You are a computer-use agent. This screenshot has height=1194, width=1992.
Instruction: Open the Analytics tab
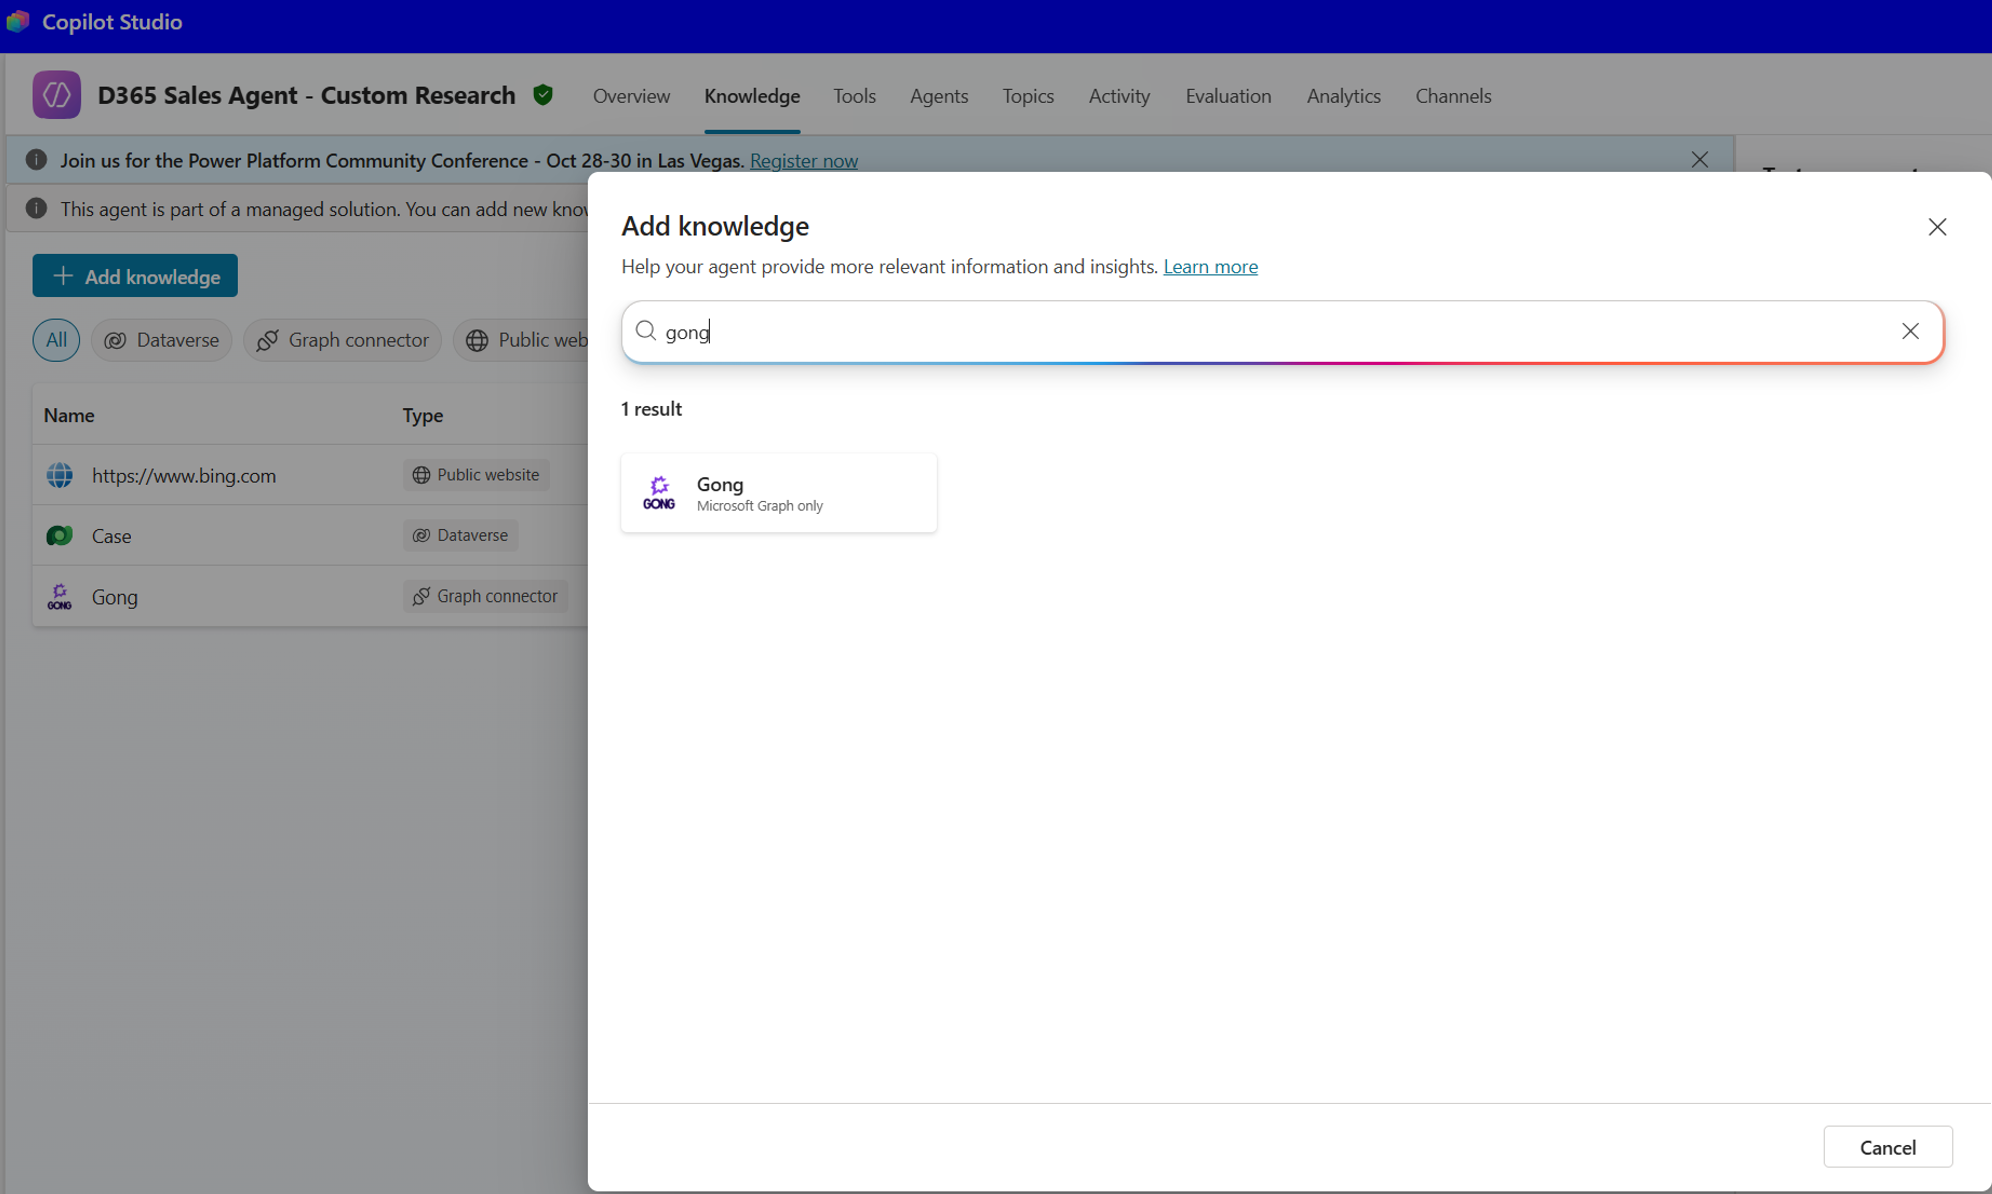[x=1343, y=96]
